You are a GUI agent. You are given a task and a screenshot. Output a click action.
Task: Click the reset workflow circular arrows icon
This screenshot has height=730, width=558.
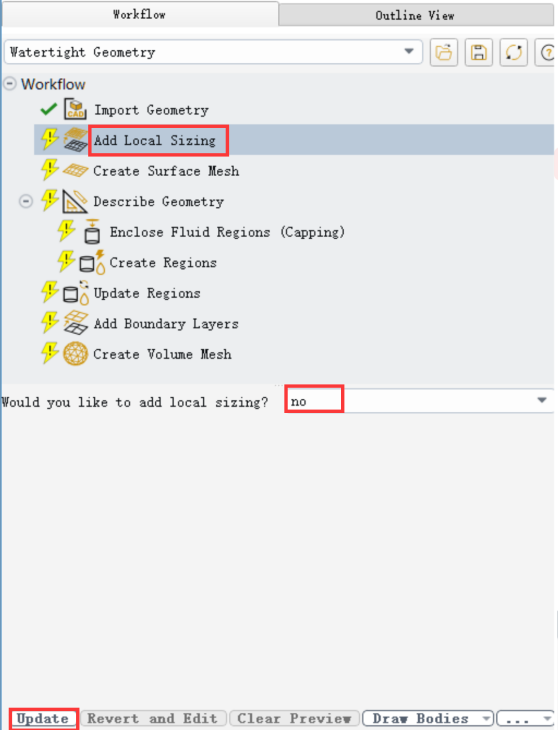[513, 52]
